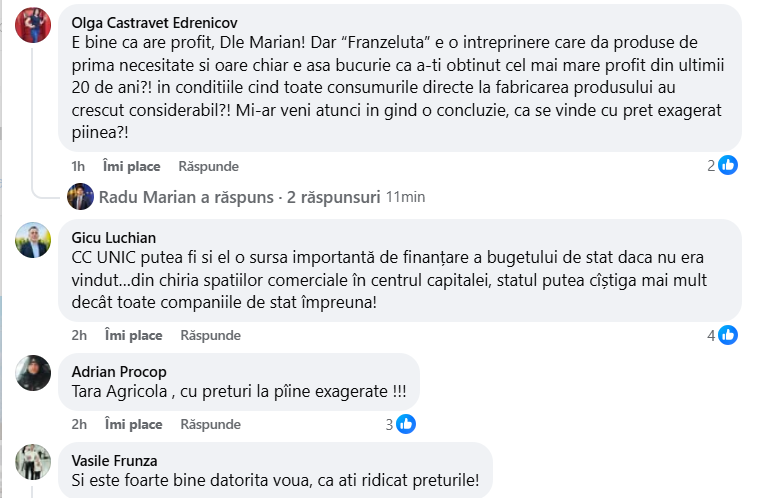
Task: Click like reaction icon on Olga's comment
Action: click(728, 165)
